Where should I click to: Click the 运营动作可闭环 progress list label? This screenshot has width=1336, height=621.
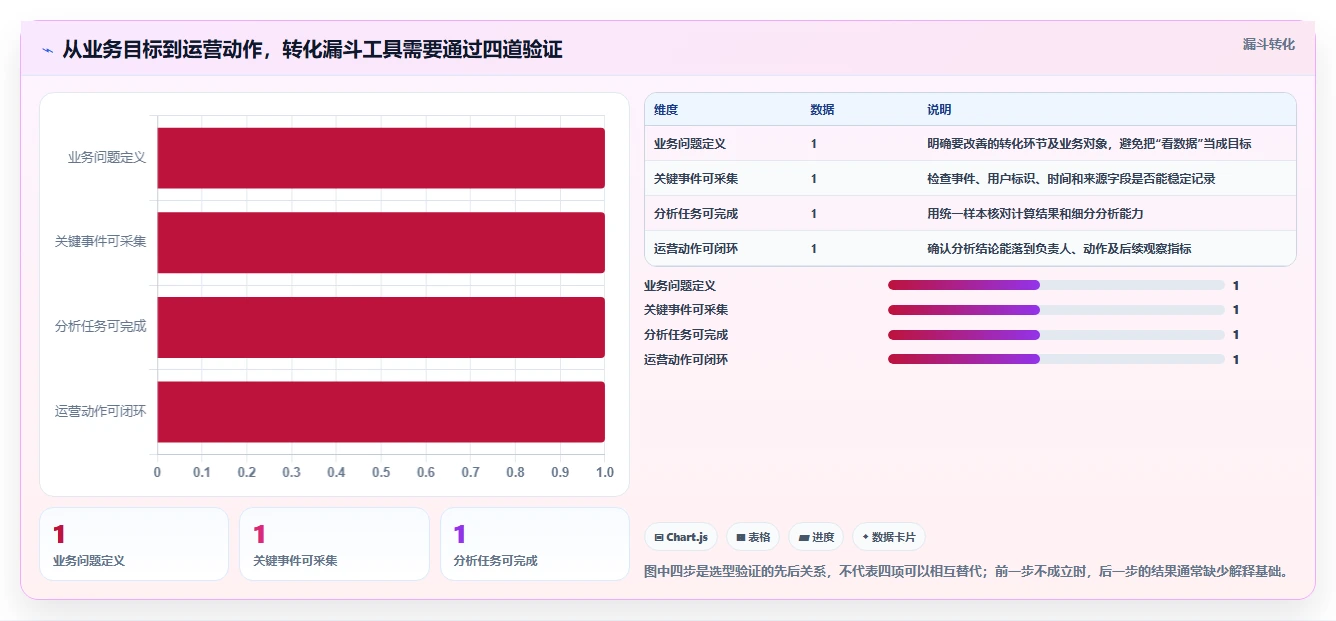686,360
